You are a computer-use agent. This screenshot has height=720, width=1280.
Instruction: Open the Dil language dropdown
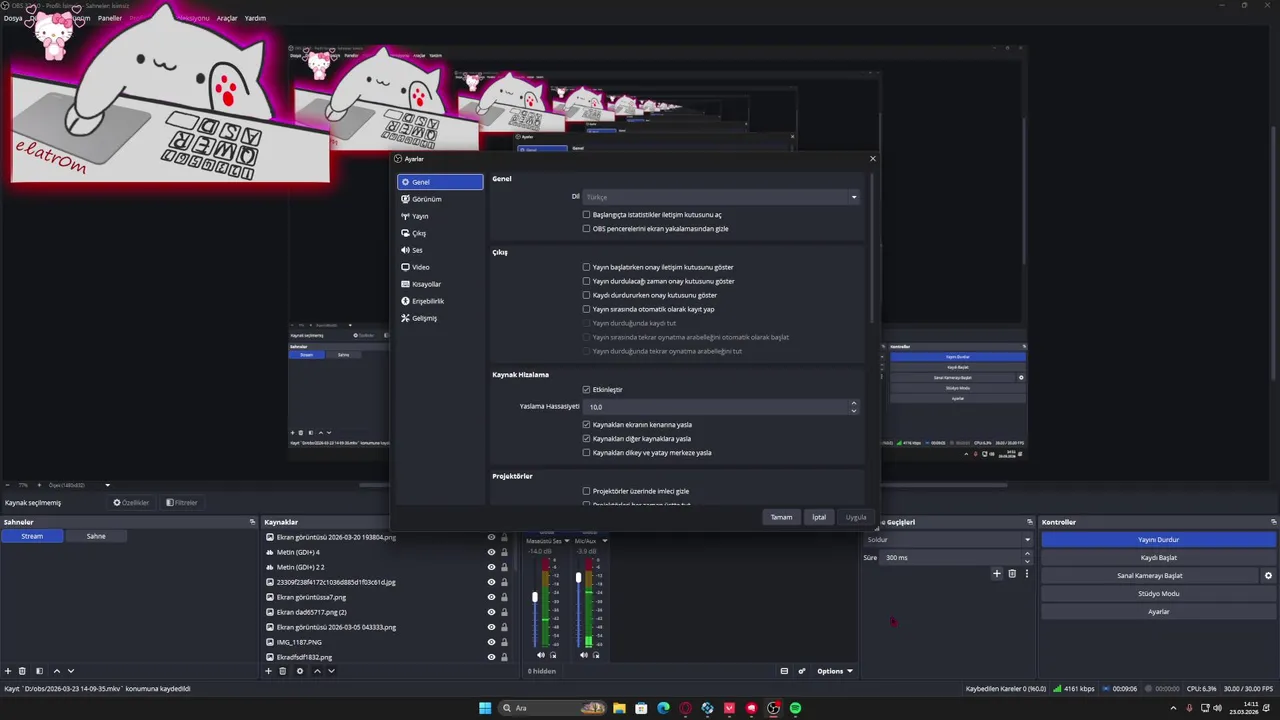721,197
